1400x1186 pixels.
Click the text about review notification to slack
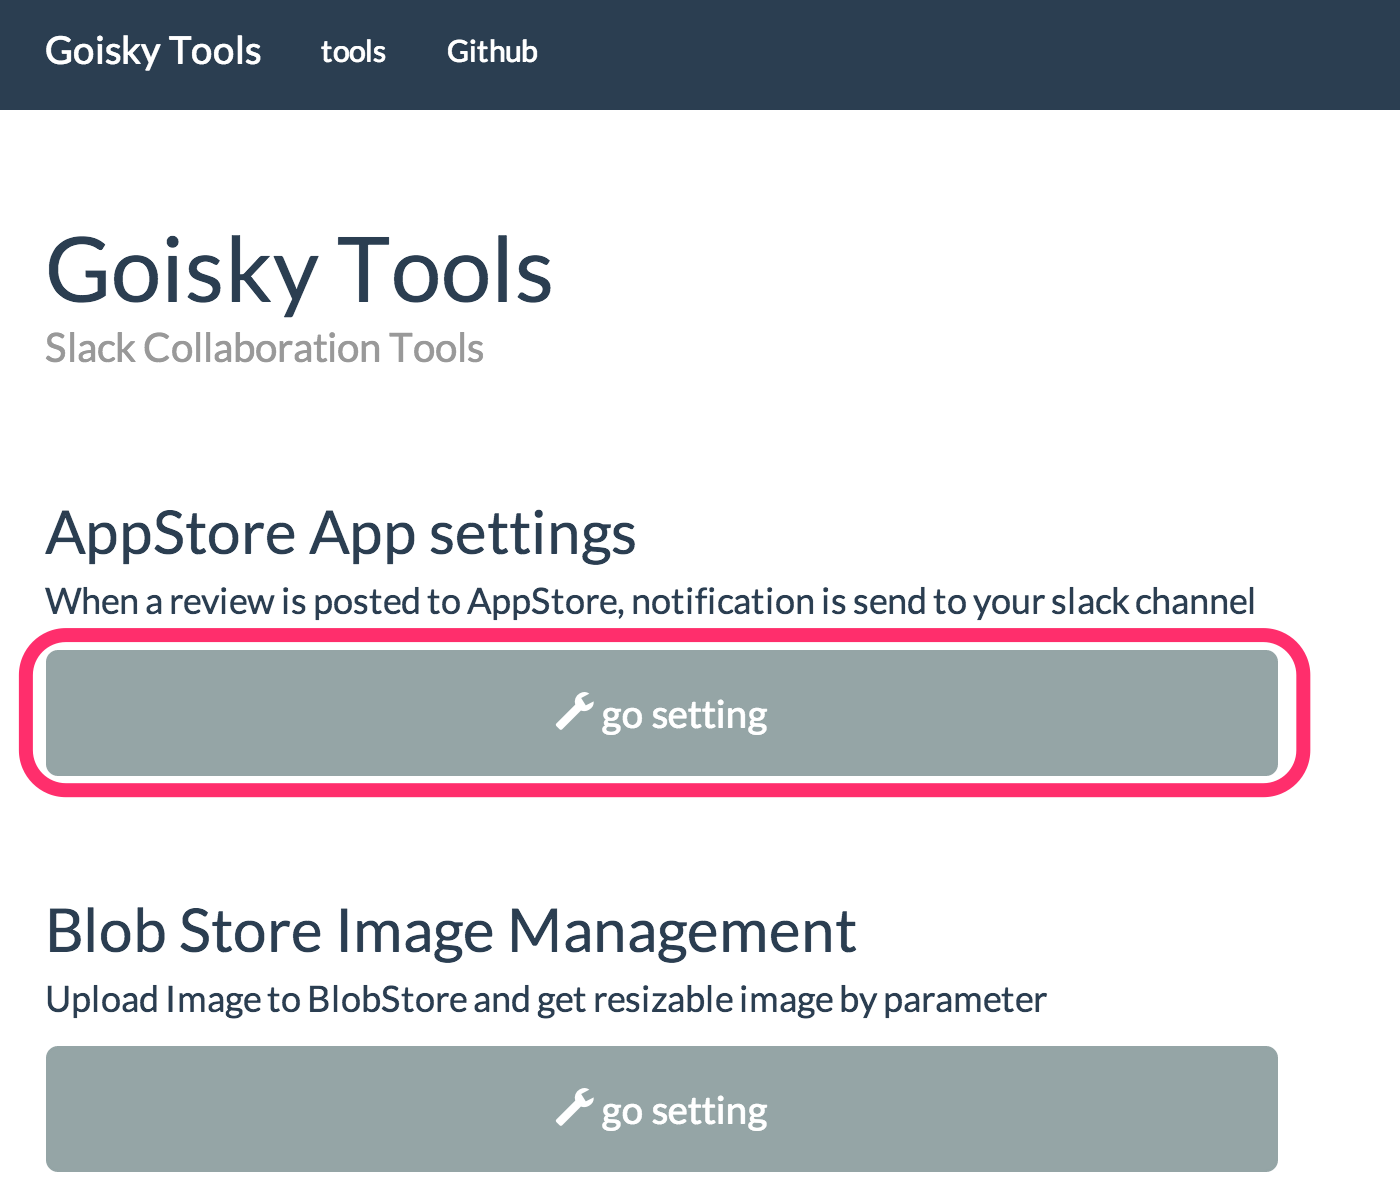[x=650, y=602]
